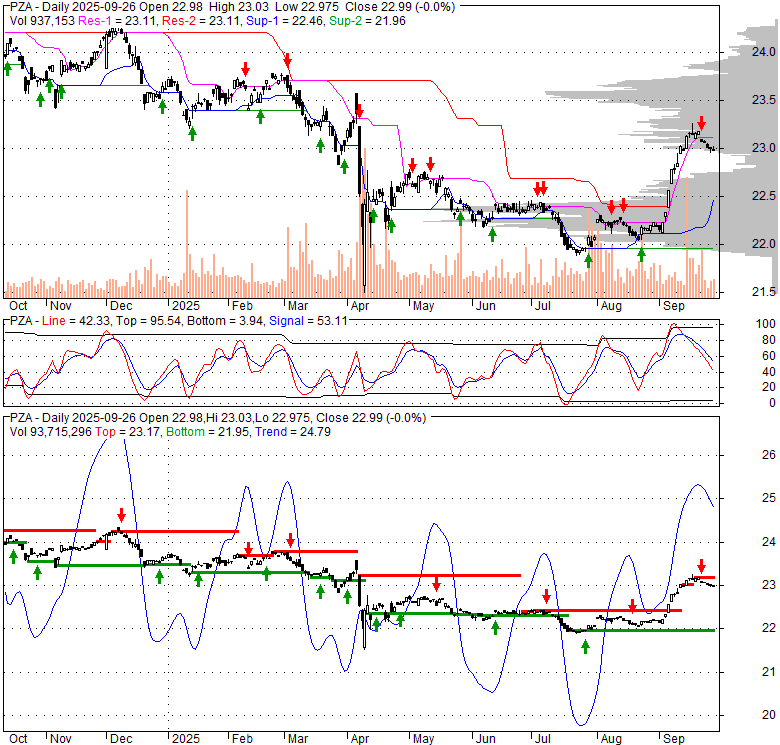Screen dimensions: 780x745
Task: Click the 'Res-1 = 23.11' magenta legend value
Action: [118, 21]
